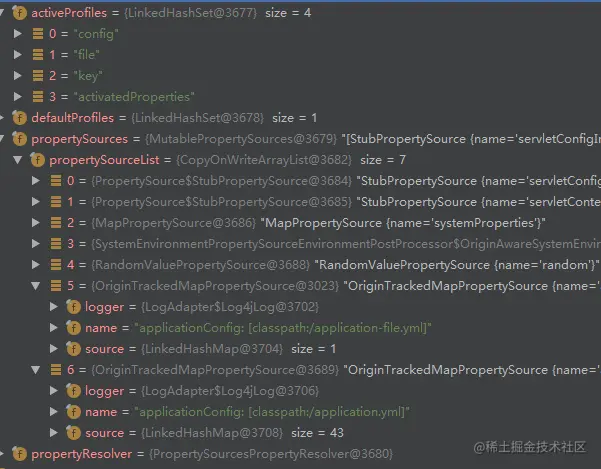Click the list icon of StubPropertySource@3685 row
Image resolution: width=601 pixels, height=469 pixels.
(56, 202)
